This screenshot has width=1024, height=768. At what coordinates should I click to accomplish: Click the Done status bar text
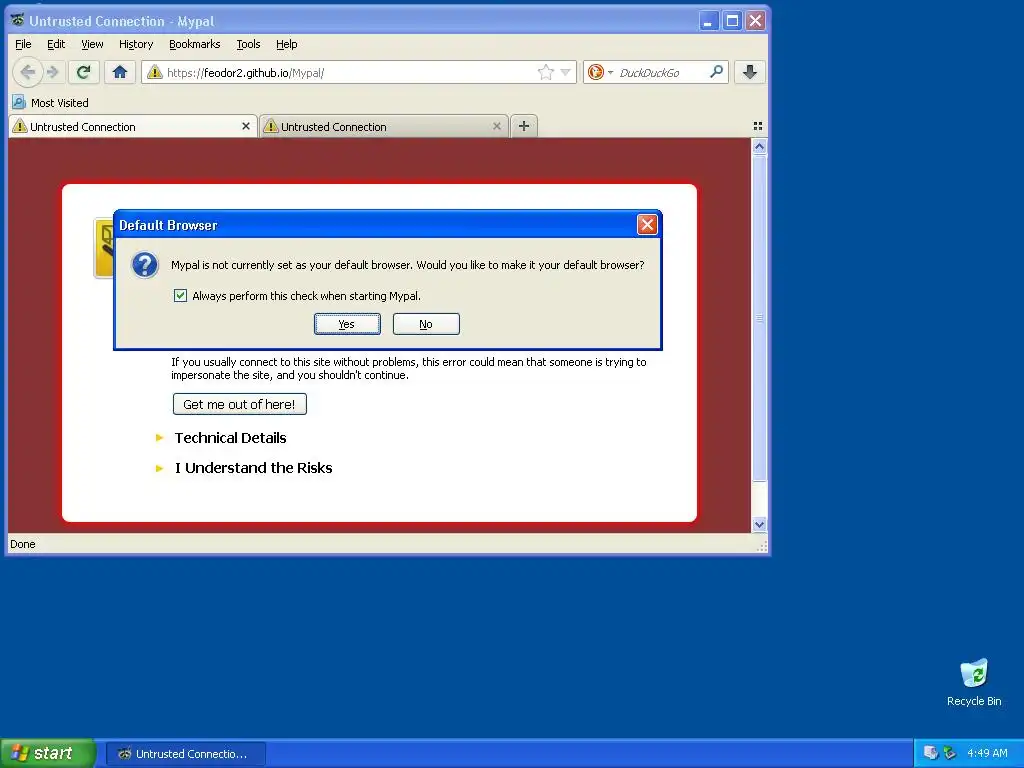[23, 544]
